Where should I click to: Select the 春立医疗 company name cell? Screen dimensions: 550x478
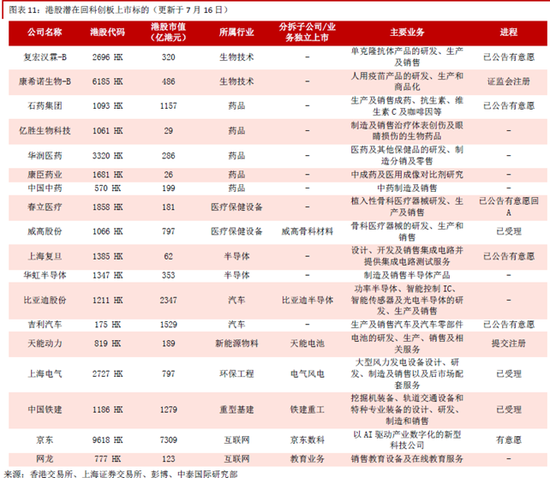45,207
